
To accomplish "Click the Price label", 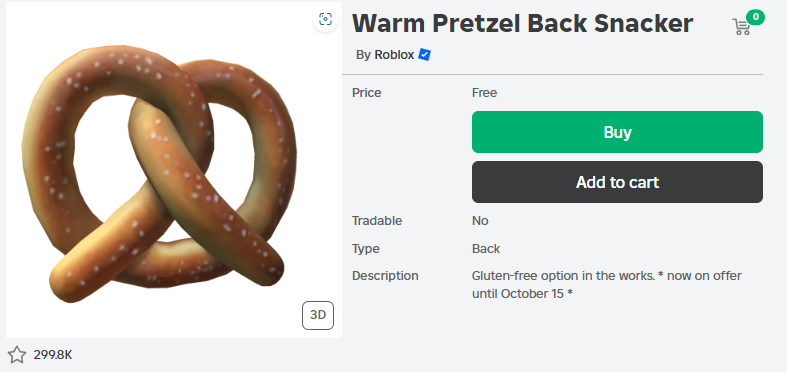I will coord(366,93).
